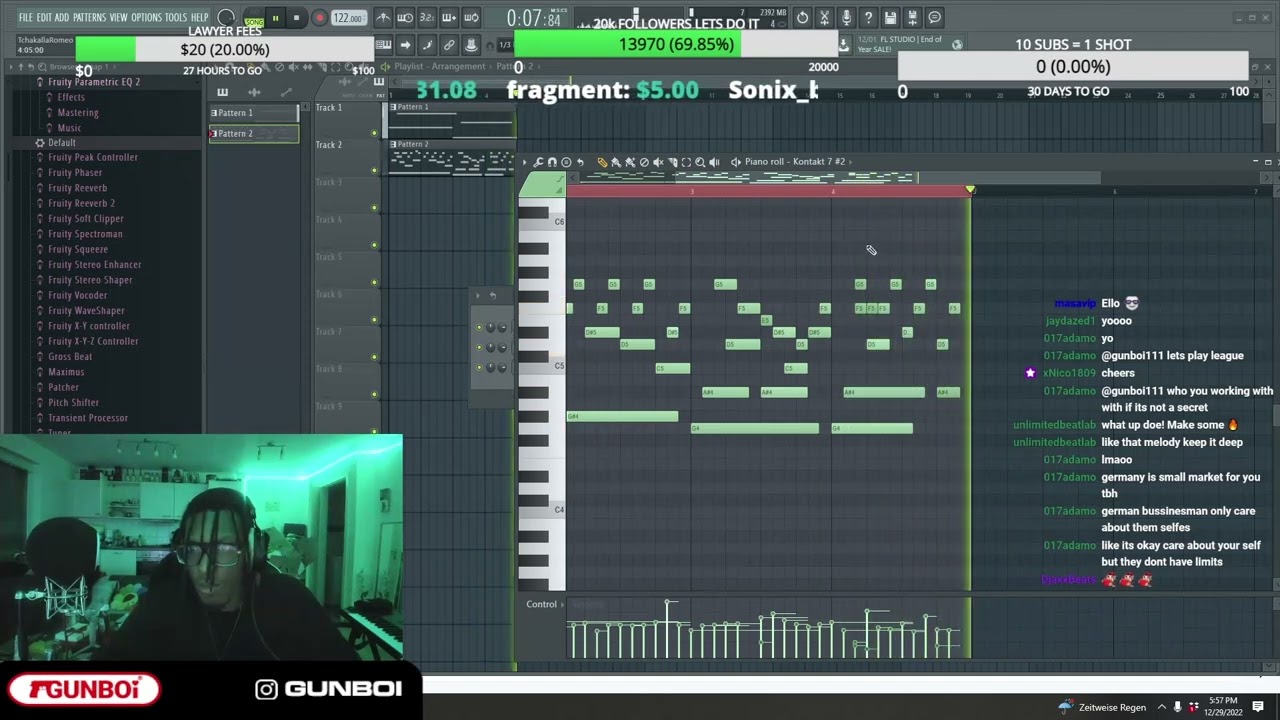Click the piano roll playback speaker icon
Image resolution: width=1280 pixels, height=720 pixels.
tap(714, 162)
